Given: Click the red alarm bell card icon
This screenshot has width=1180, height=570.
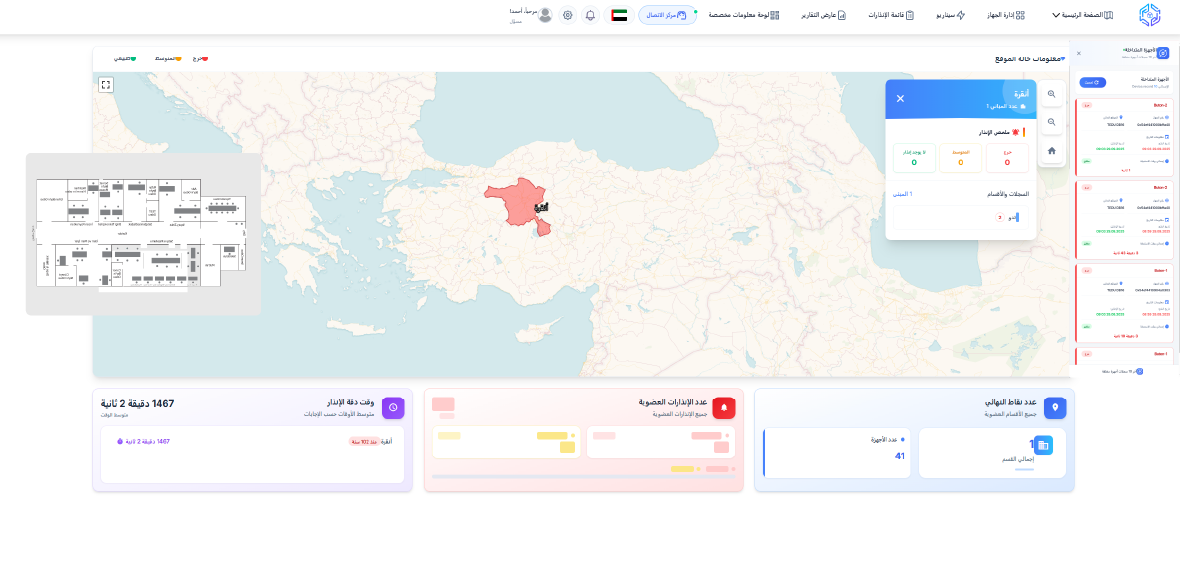Looking at the screenshot, I should [724, 407].
